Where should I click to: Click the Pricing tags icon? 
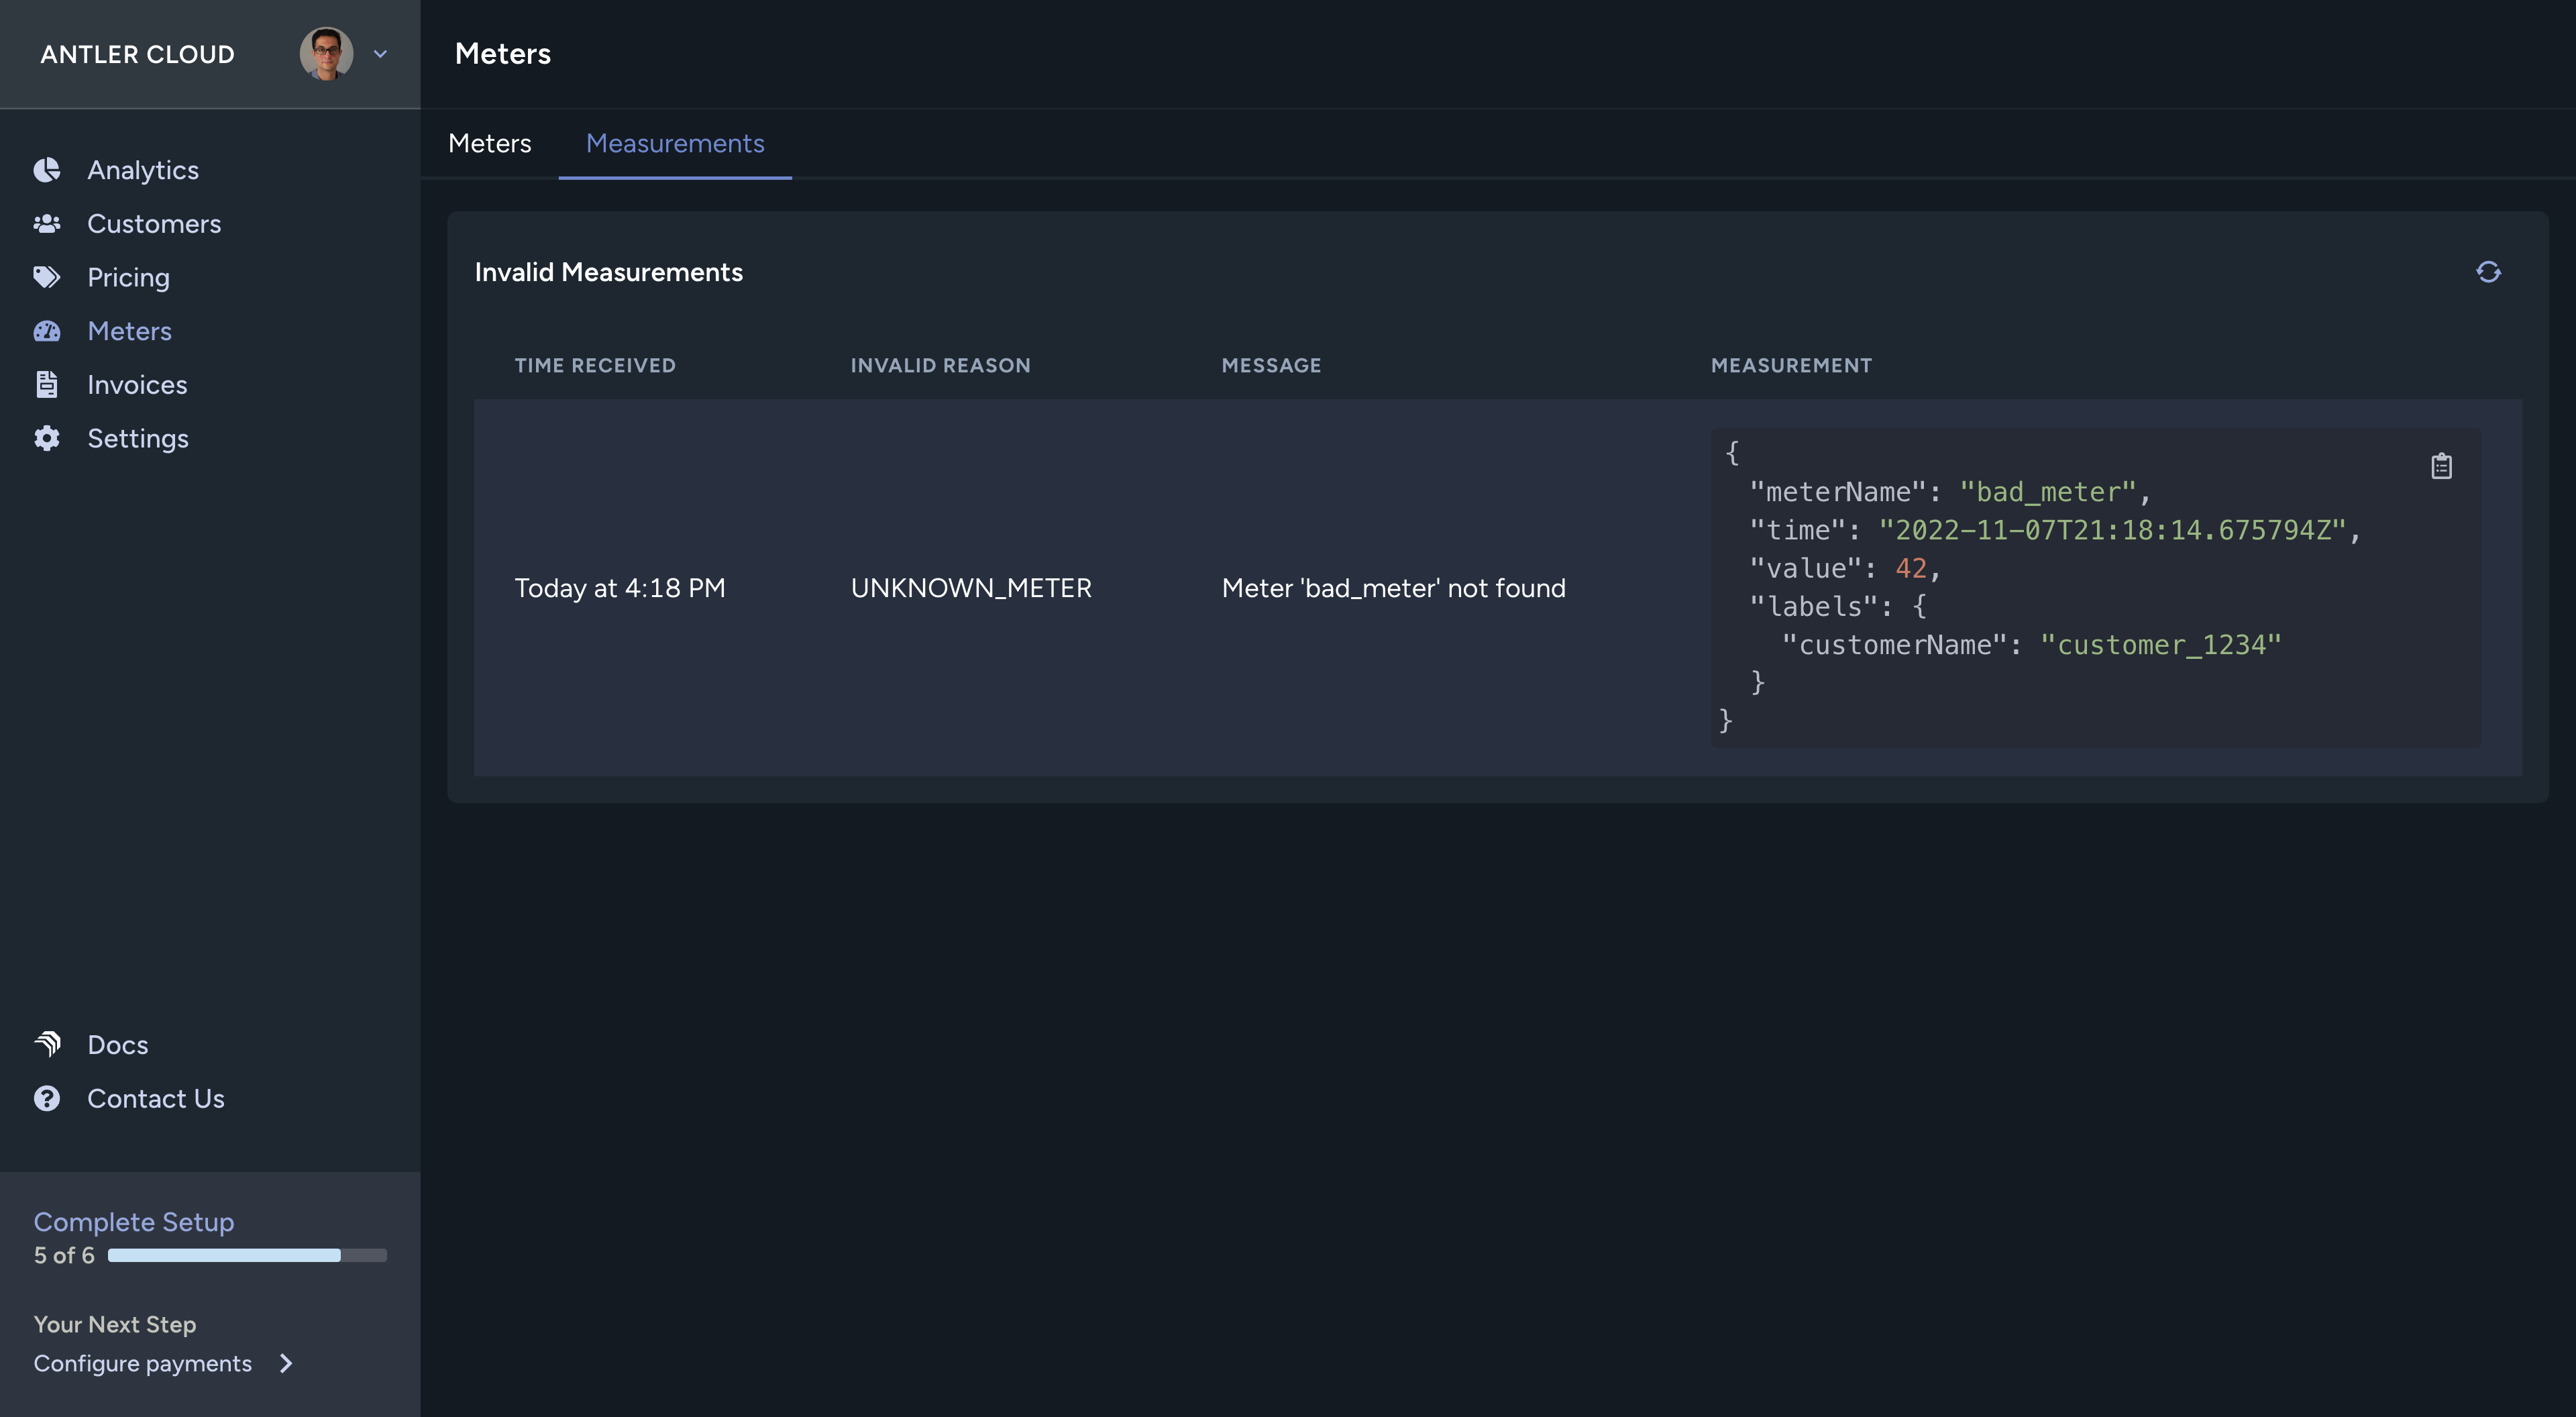tap(47, 277)
